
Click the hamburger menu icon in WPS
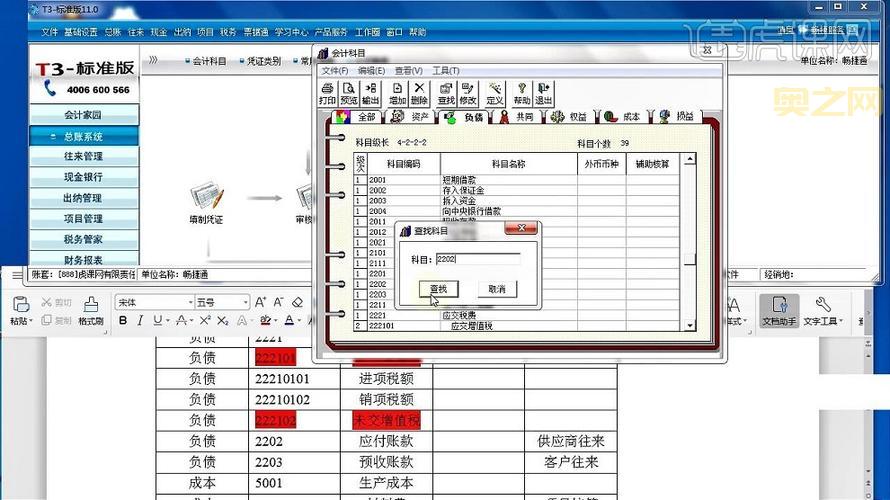pos(18,275)
